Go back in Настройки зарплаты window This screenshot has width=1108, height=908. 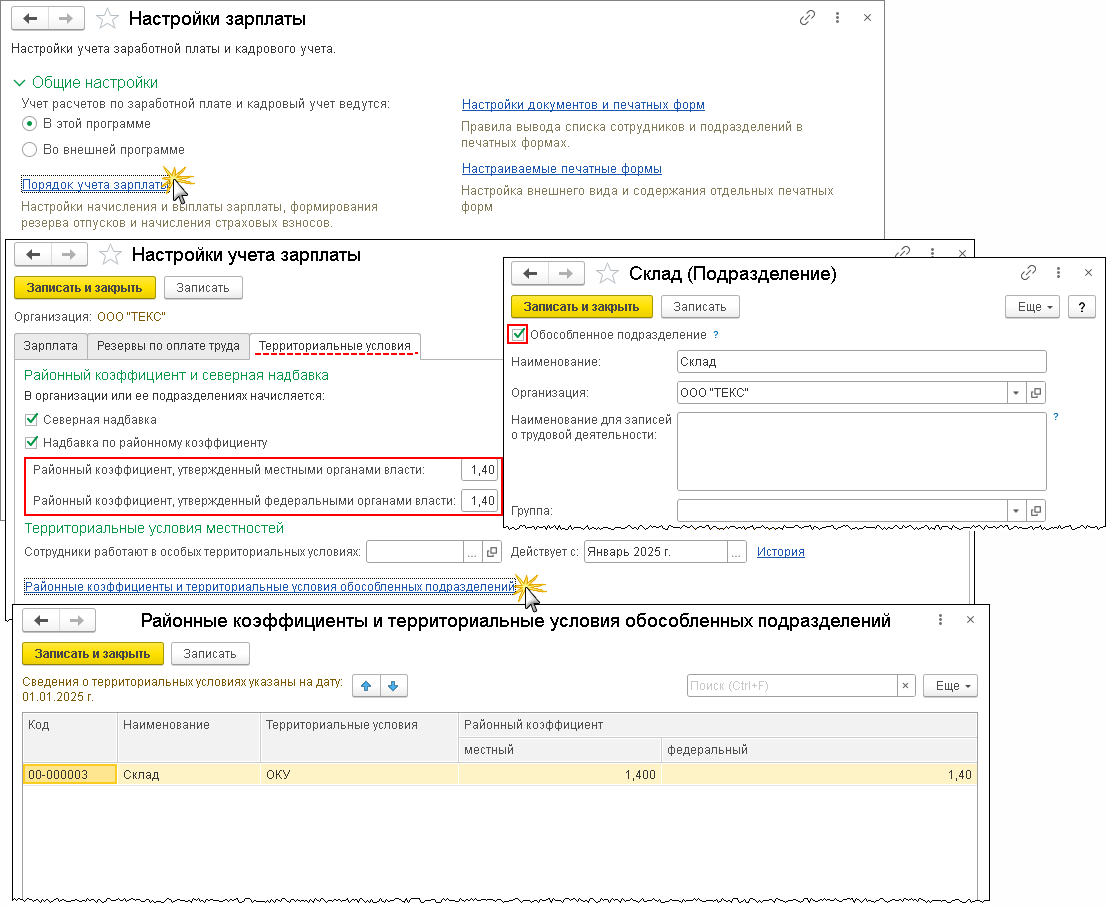pos(30,18)
